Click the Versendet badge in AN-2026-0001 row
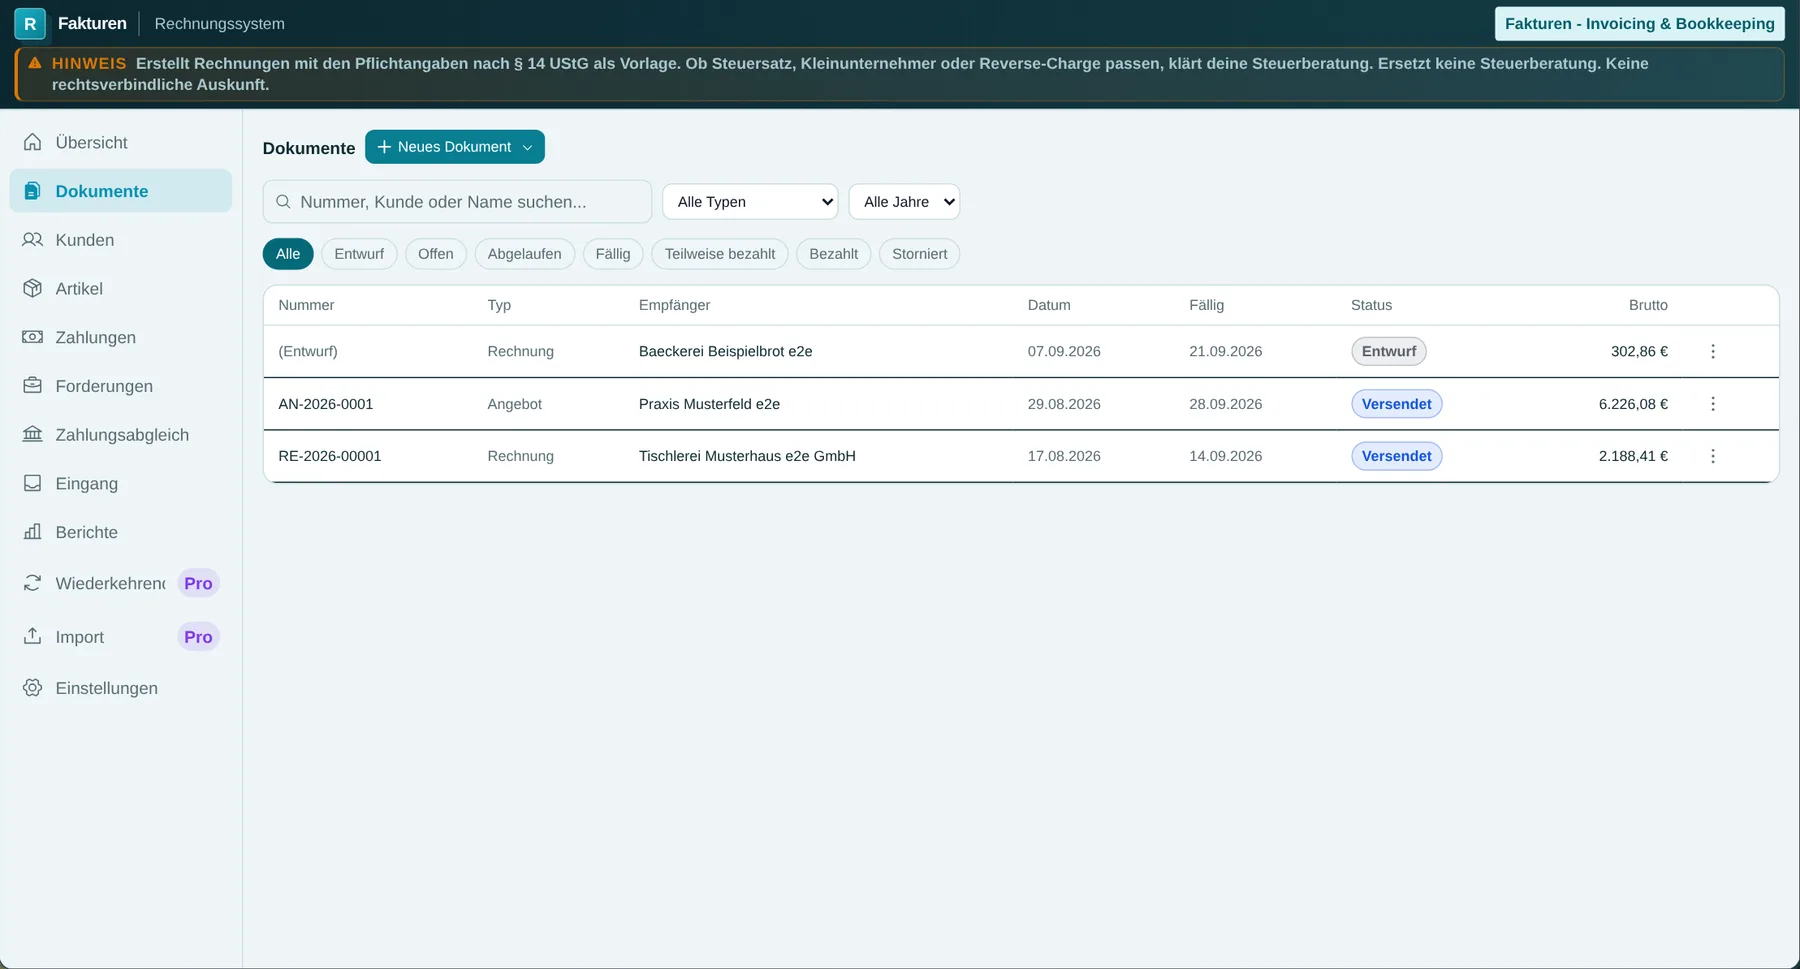 1397,404
